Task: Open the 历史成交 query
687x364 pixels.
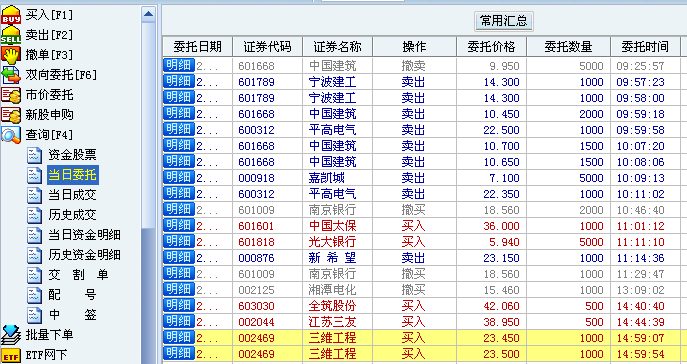Action: 72,215
